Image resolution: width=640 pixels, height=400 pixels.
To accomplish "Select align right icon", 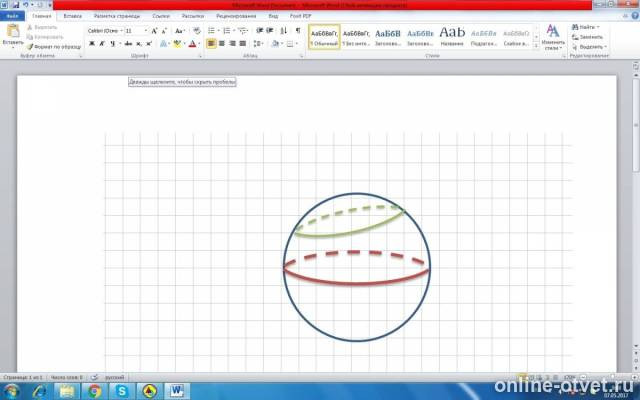I will click(x=232, y=44).
